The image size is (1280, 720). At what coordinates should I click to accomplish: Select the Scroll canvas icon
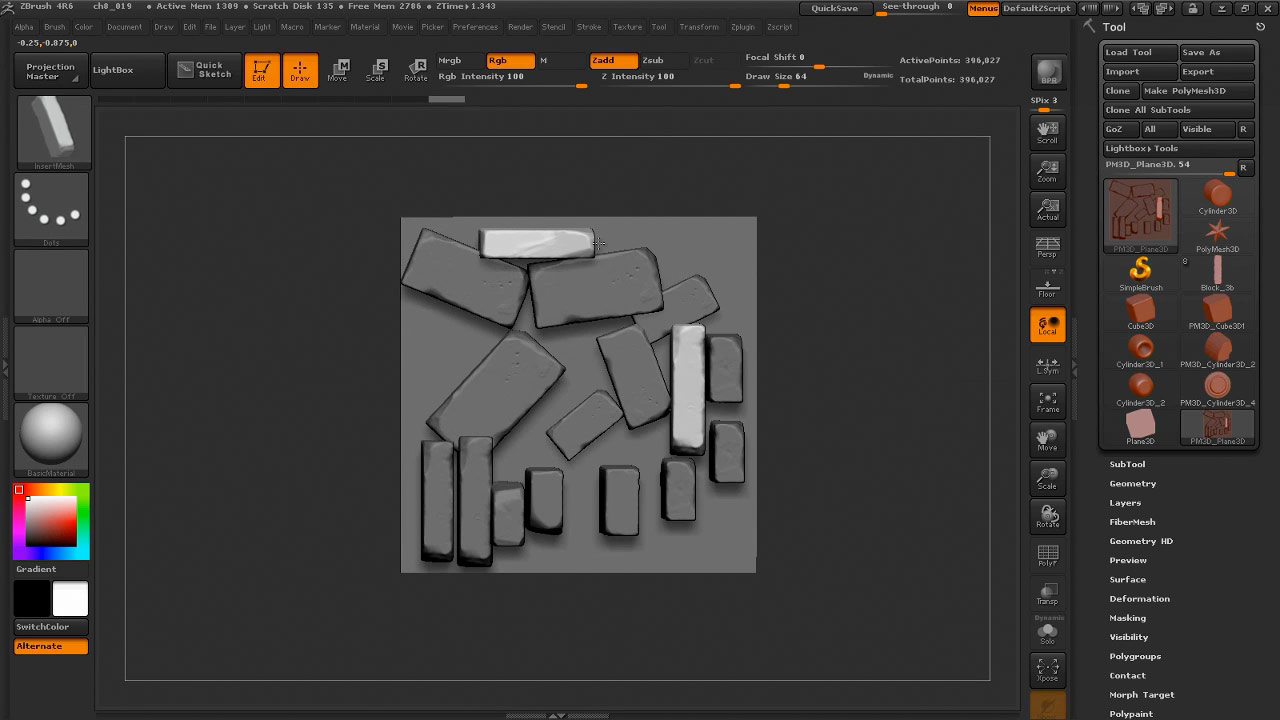(x=1047, y=132)
